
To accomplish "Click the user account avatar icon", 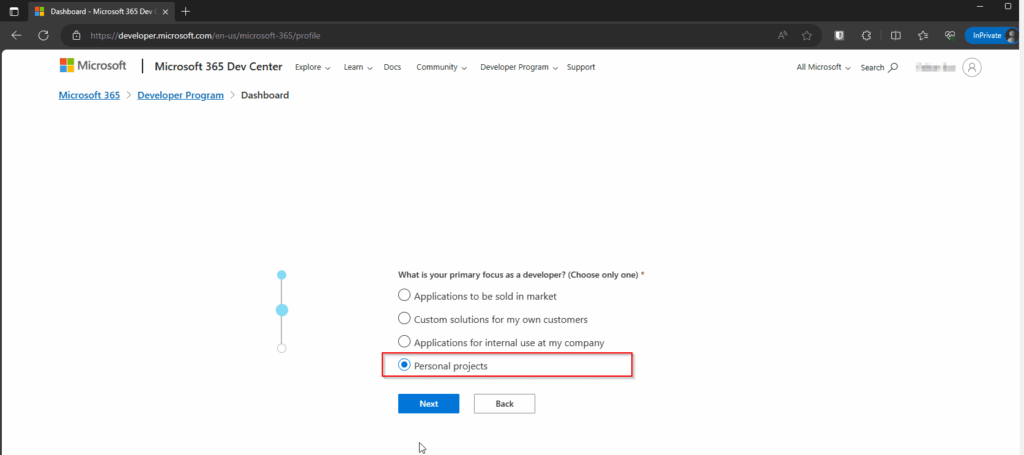I will coord(971,67).
